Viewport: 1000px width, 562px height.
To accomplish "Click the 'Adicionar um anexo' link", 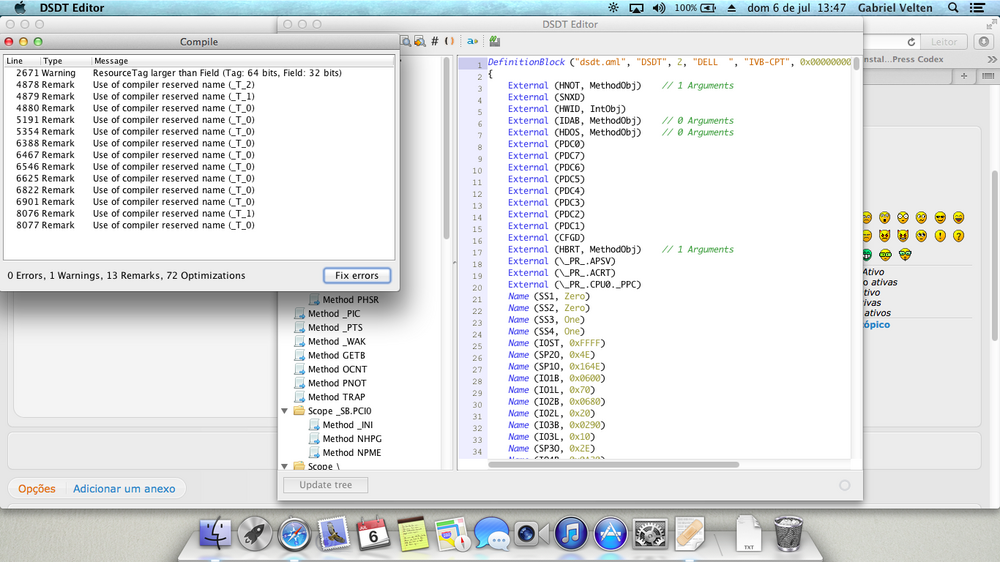I will point(124,489).
